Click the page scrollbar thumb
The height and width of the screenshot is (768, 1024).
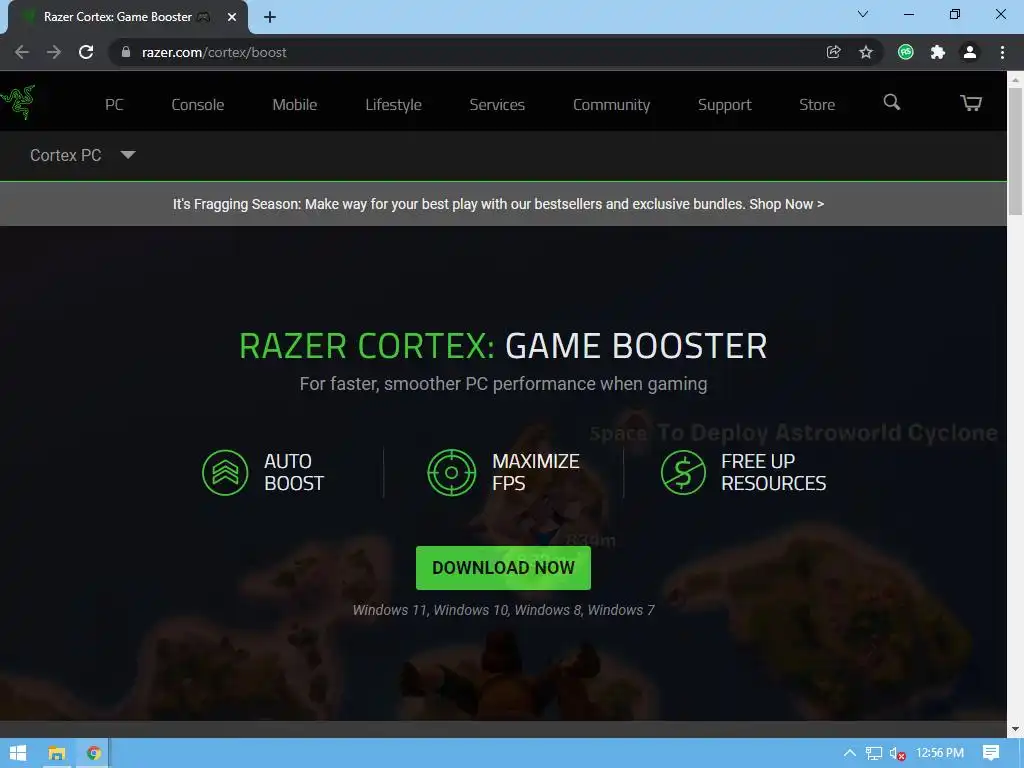click(x=1015, y=152)
